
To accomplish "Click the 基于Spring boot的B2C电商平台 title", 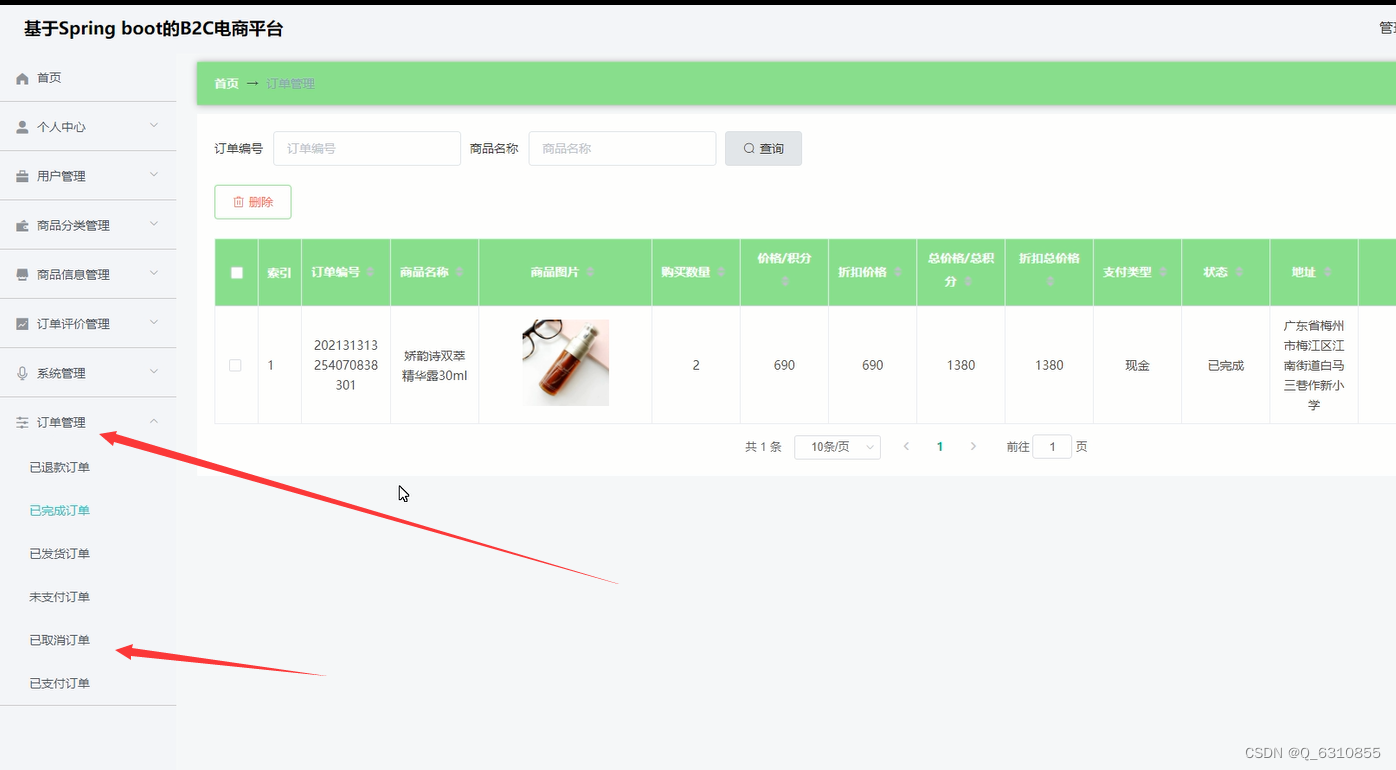I will pyautogui.click(x=153, y=29).
